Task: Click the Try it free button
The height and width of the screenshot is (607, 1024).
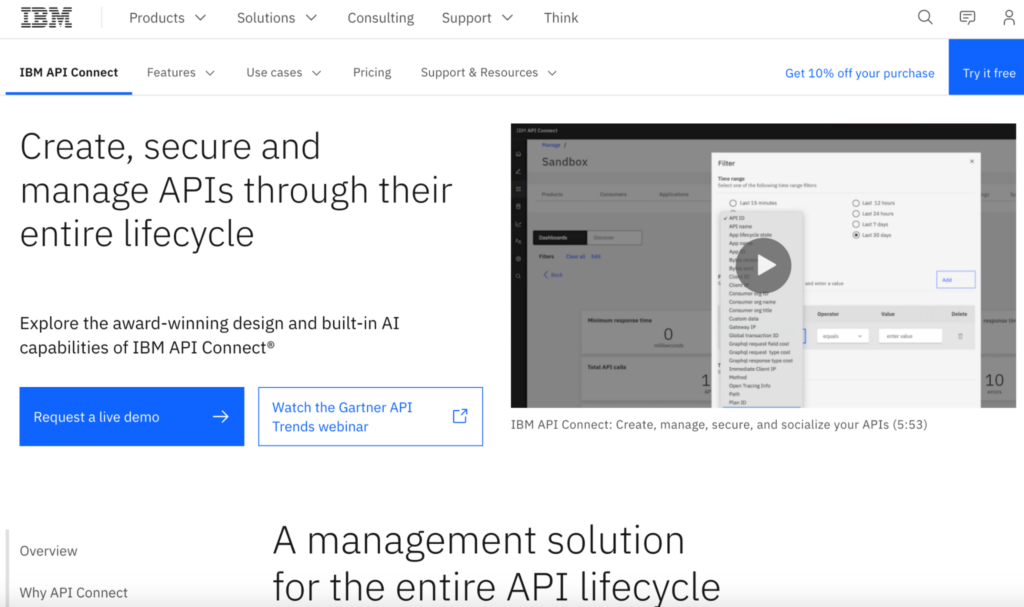Action: (989, 72)
